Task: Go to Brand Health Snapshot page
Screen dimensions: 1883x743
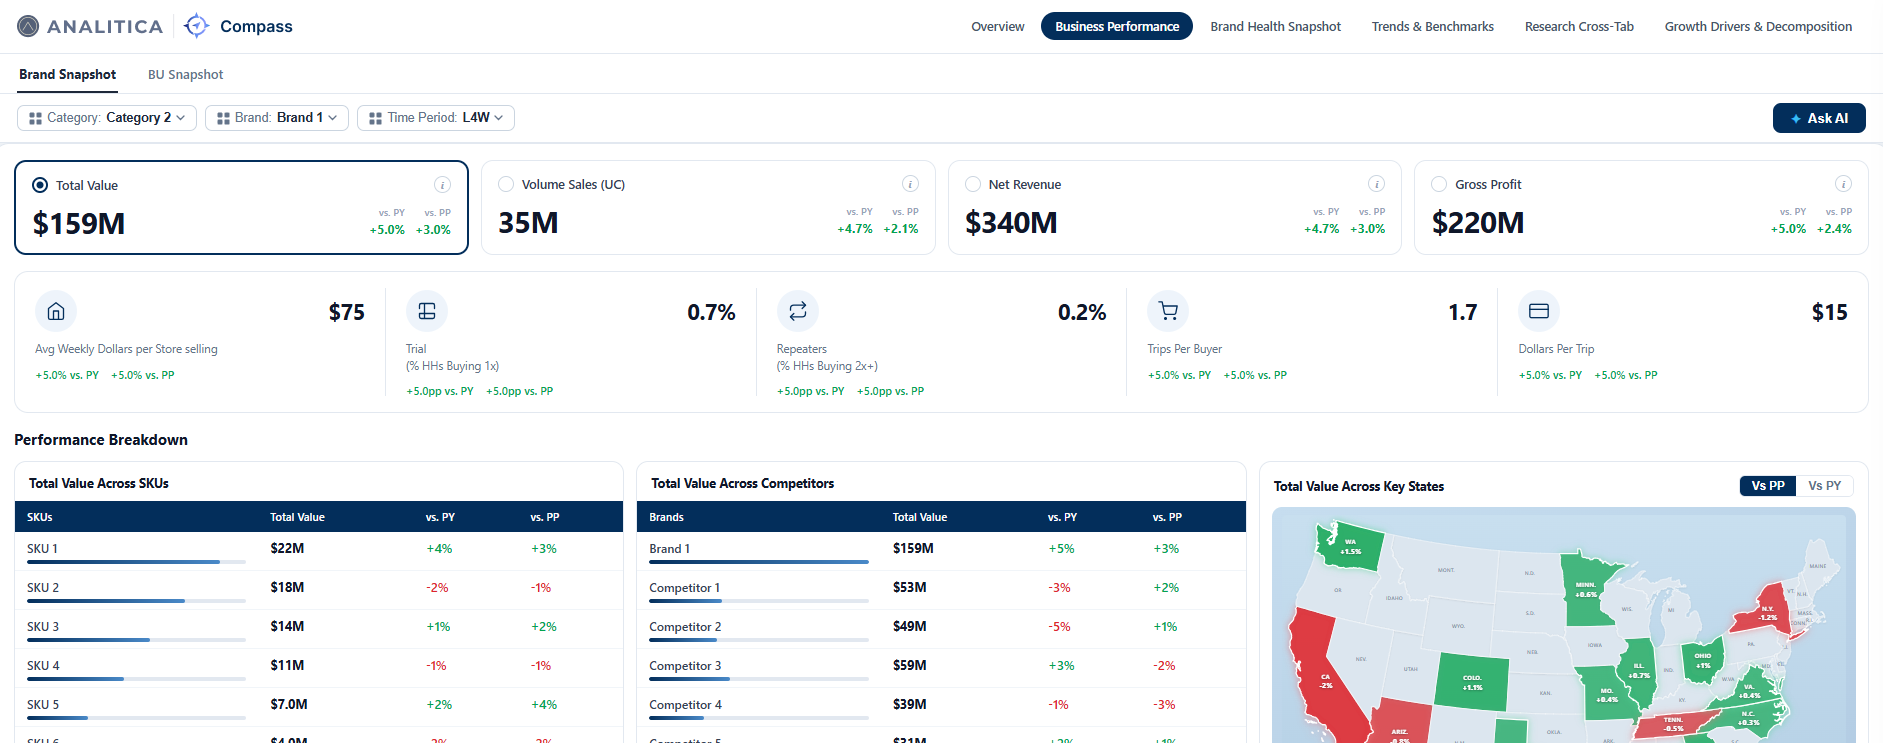Action: click(x=1275, y=27)
